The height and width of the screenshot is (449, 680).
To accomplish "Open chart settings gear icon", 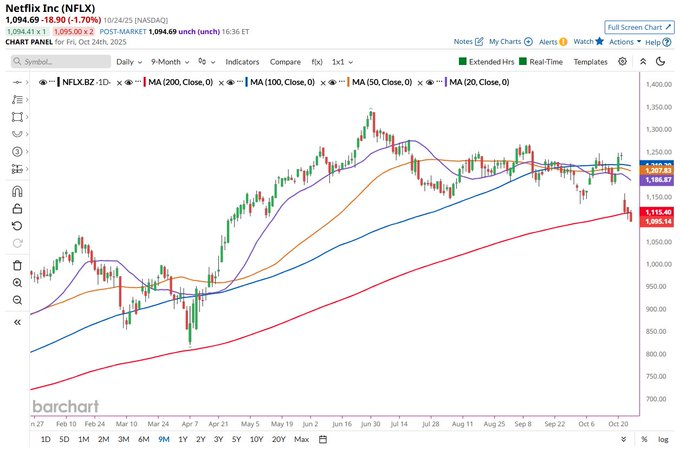I will pos(623,61).
